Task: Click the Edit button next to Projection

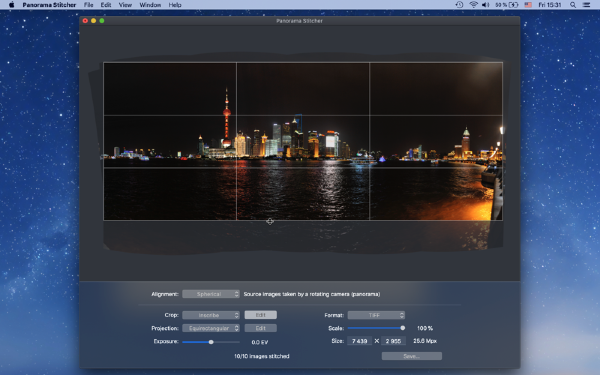Action: tap(261, 328)
